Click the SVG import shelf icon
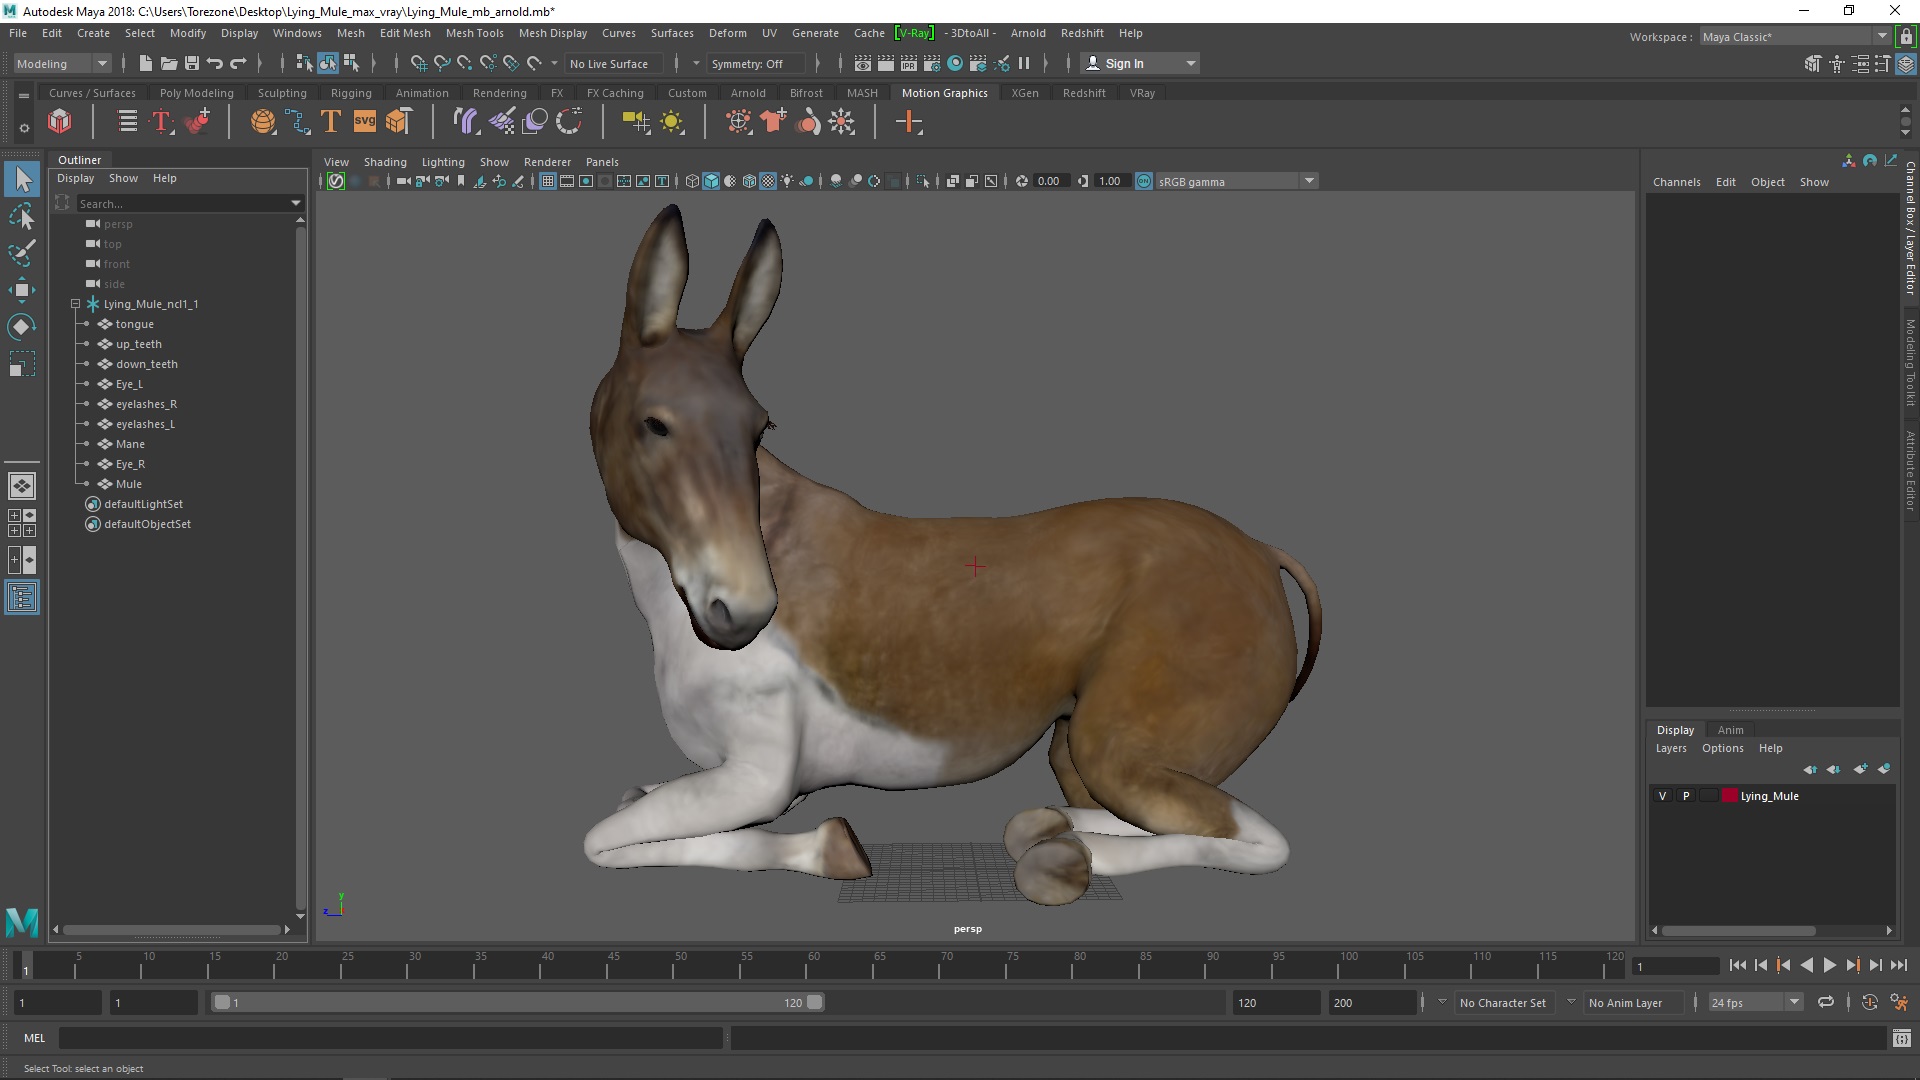Screen dimensions: 1920x1080 tap(365, 122)
